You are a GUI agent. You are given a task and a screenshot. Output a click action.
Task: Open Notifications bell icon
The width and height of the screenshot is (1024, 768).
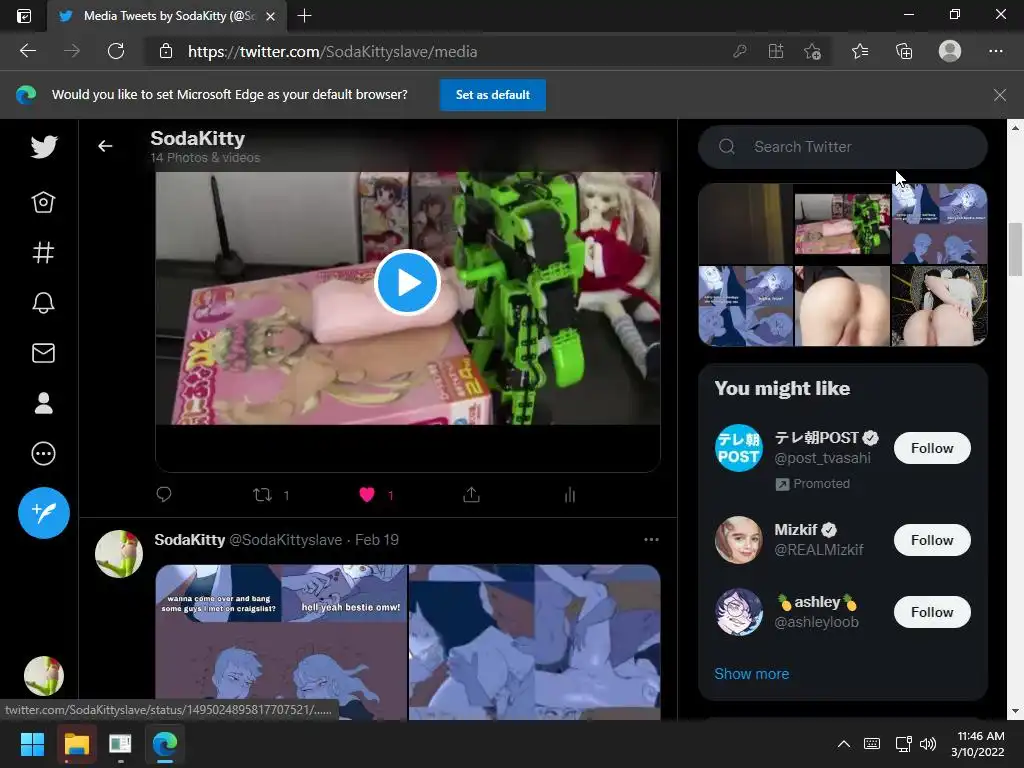[43, 303]
